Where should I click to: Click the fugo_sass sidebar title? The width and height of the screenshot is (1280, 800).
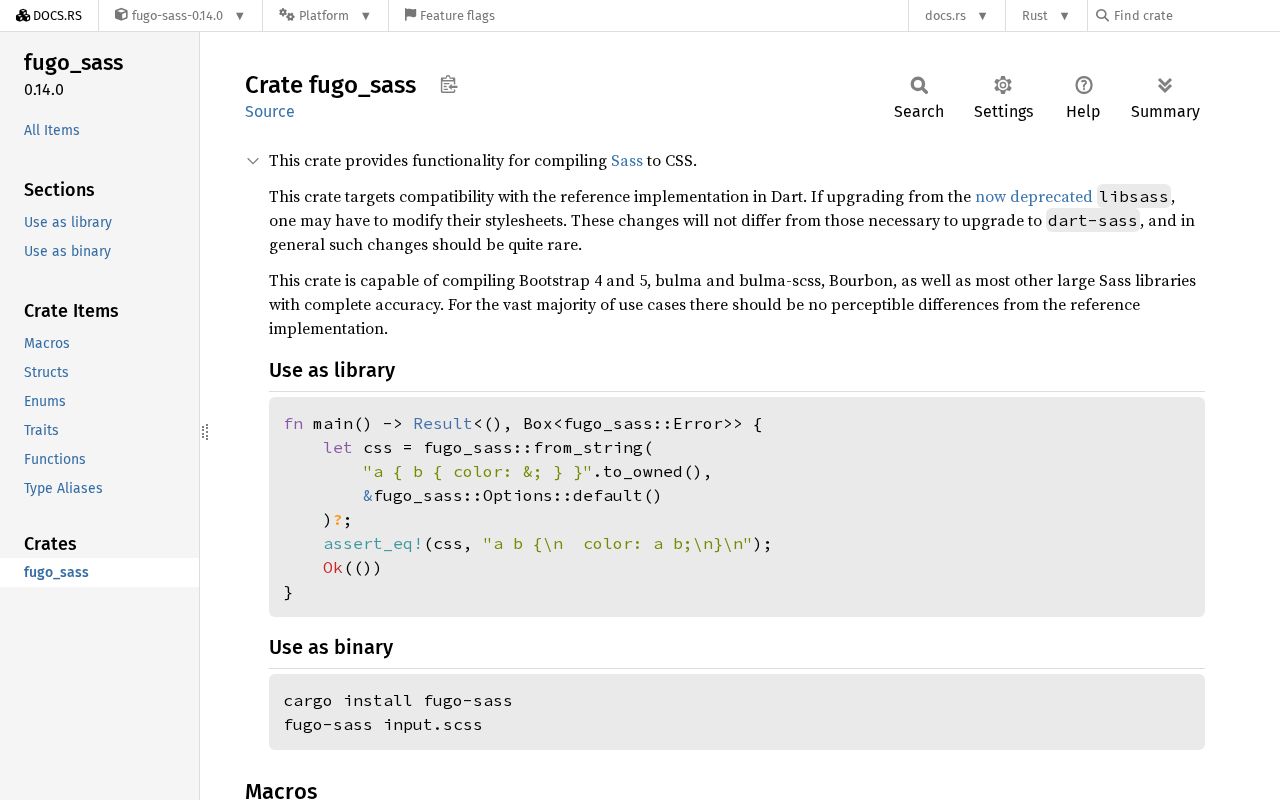pyautogui.click(x=74, y=62)
